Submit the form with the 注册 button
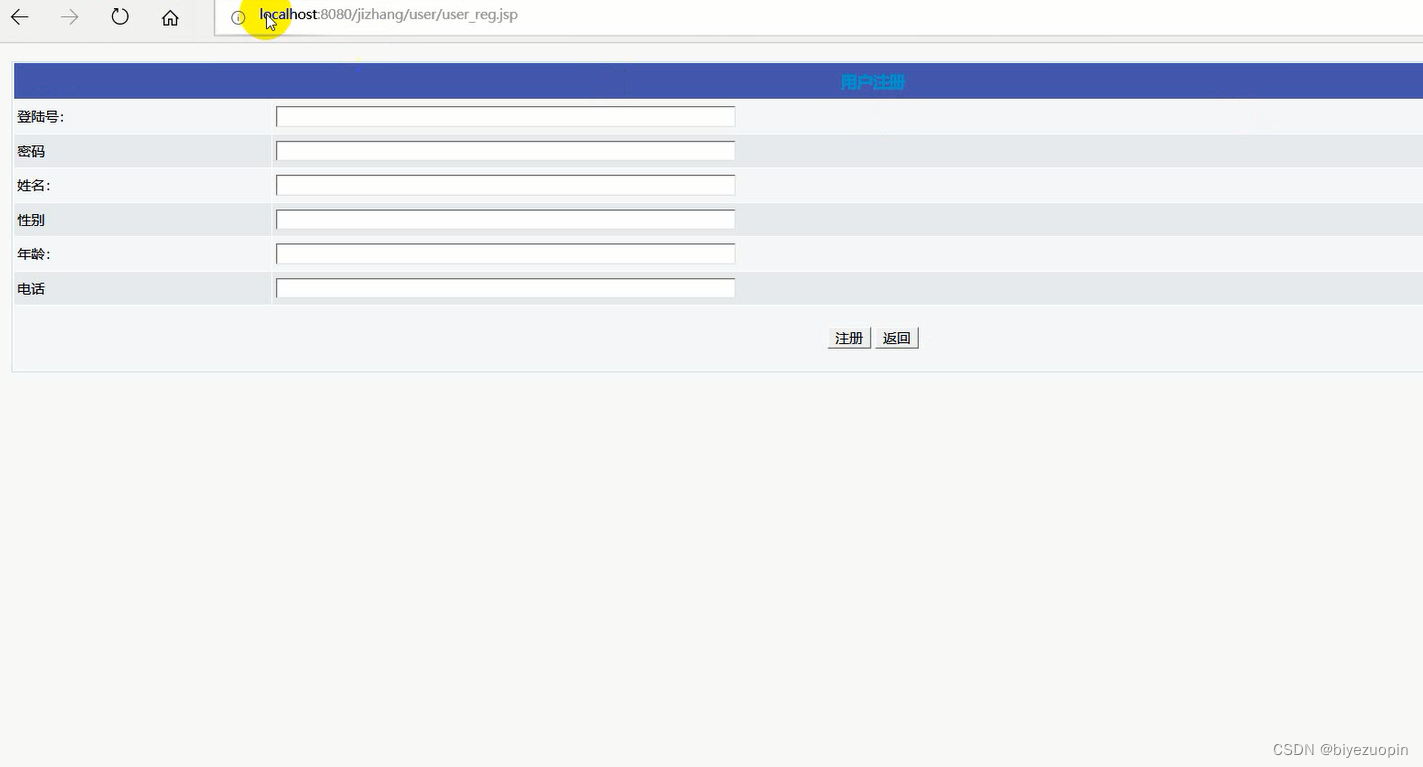This screenshot has width=1423, height=767. coord(849,338)
